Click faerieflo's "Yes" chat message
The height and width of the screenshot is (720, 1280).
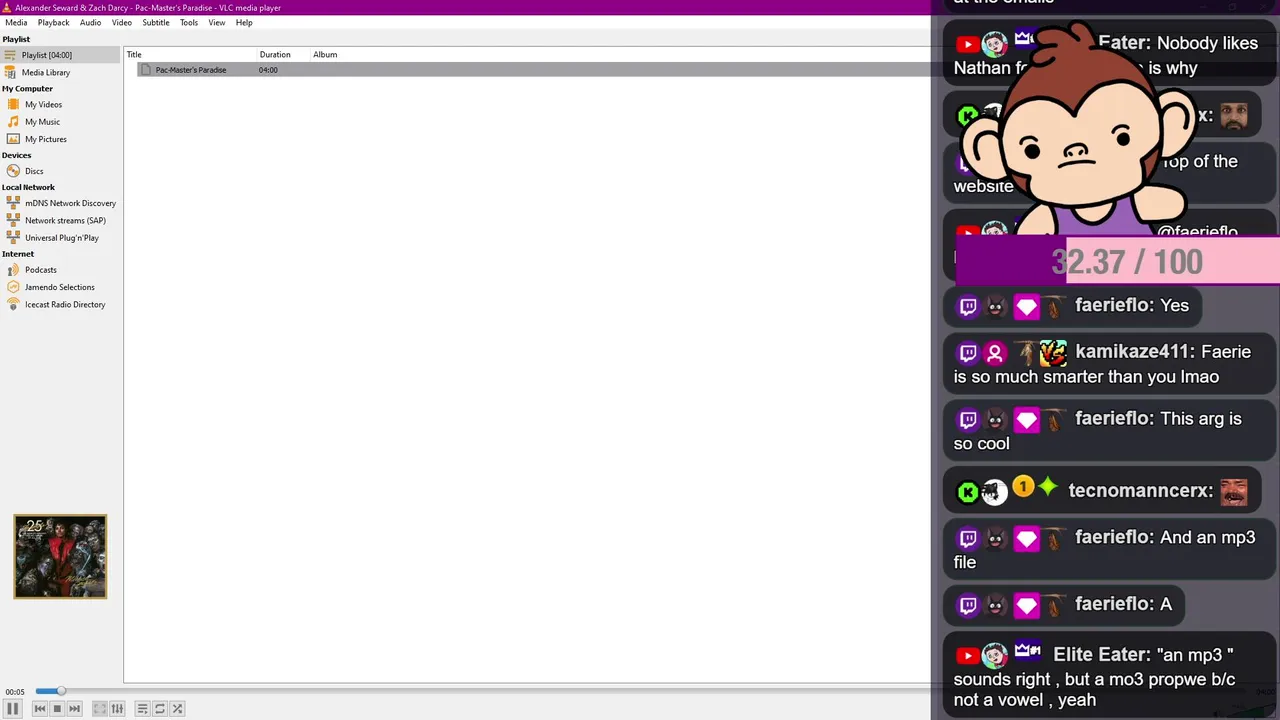coord(1073,306)
